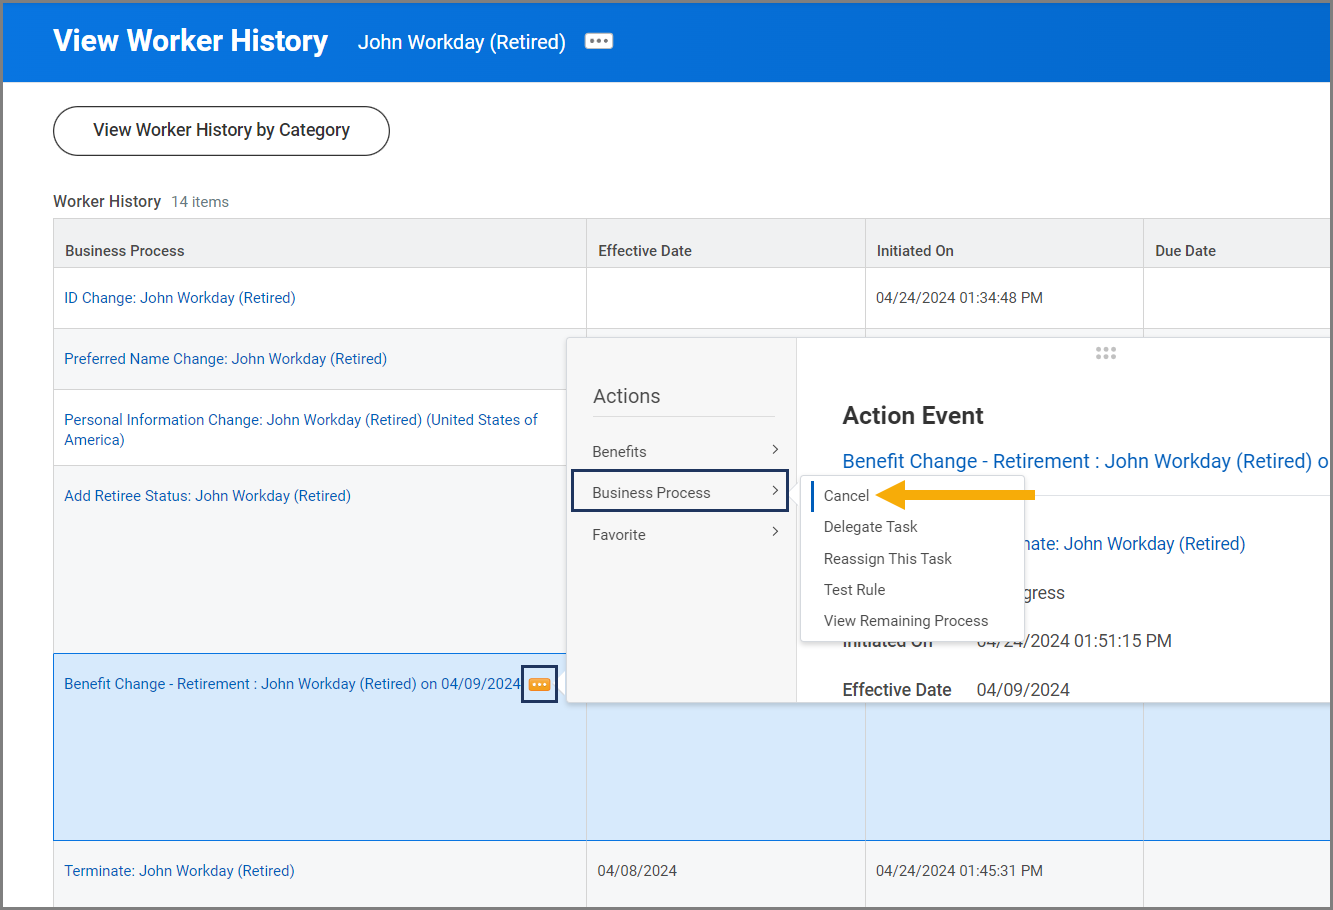Select Business Process in the Actions menu

(x=680, y=492)
